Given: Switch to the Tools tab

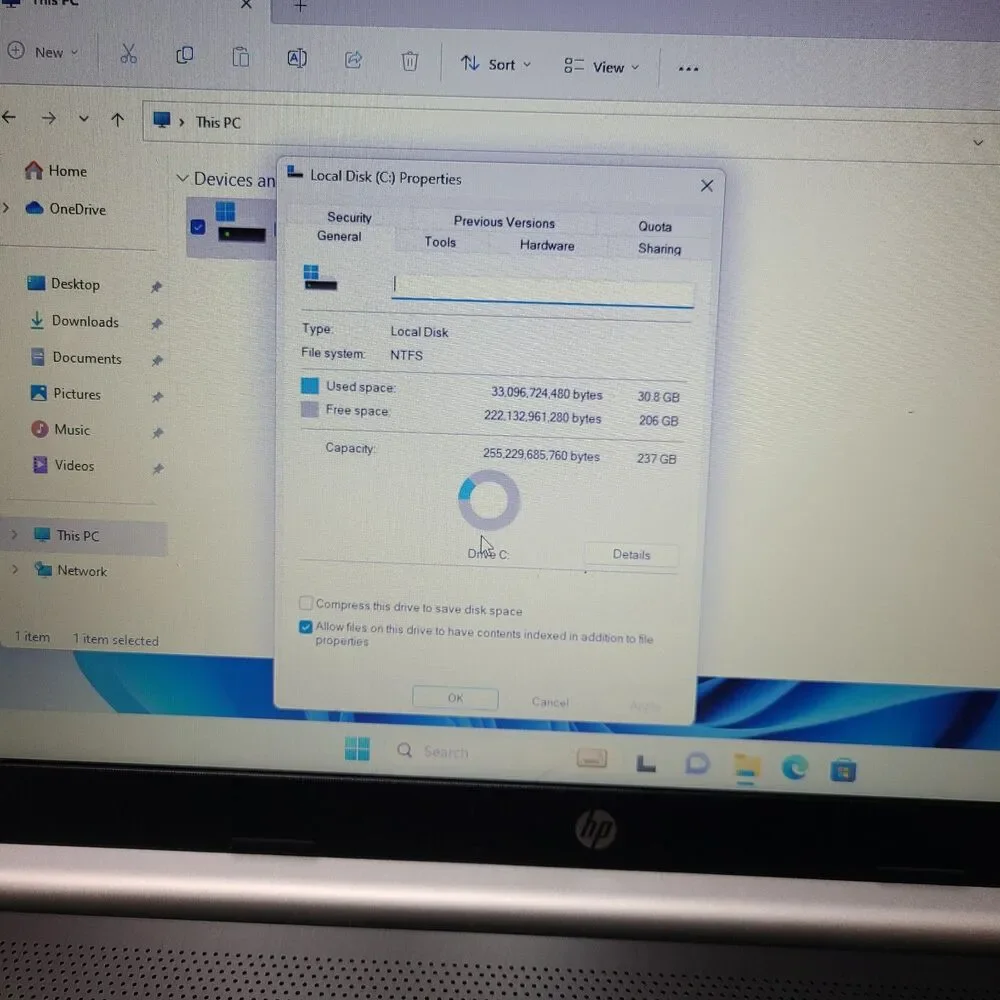Looking at the screenshot, I should pos(440,242).
